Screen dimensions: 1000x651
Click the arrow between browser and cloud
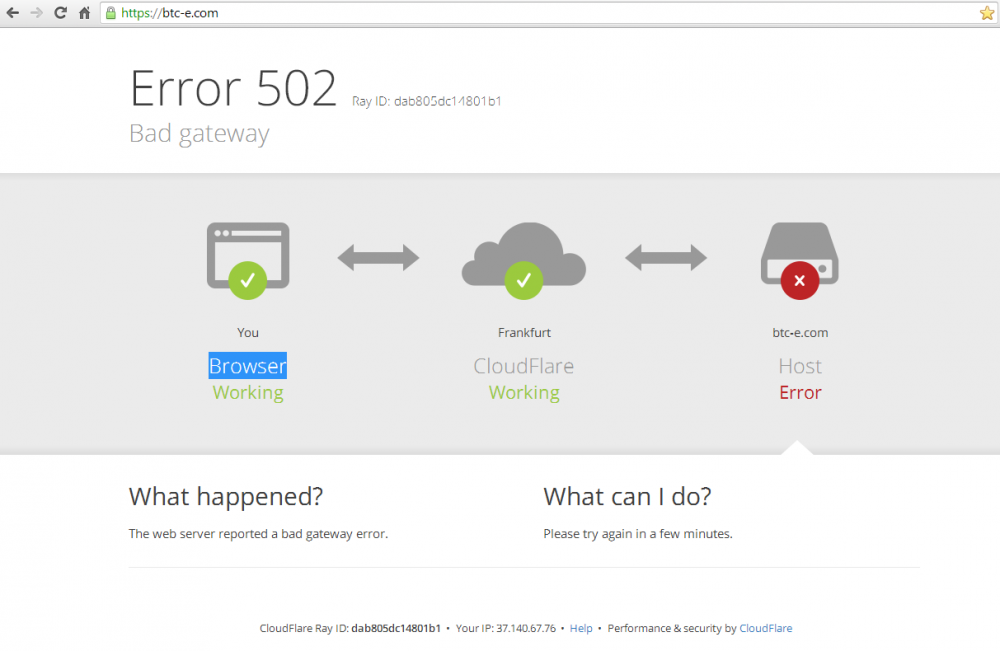(x=378, y=258)
